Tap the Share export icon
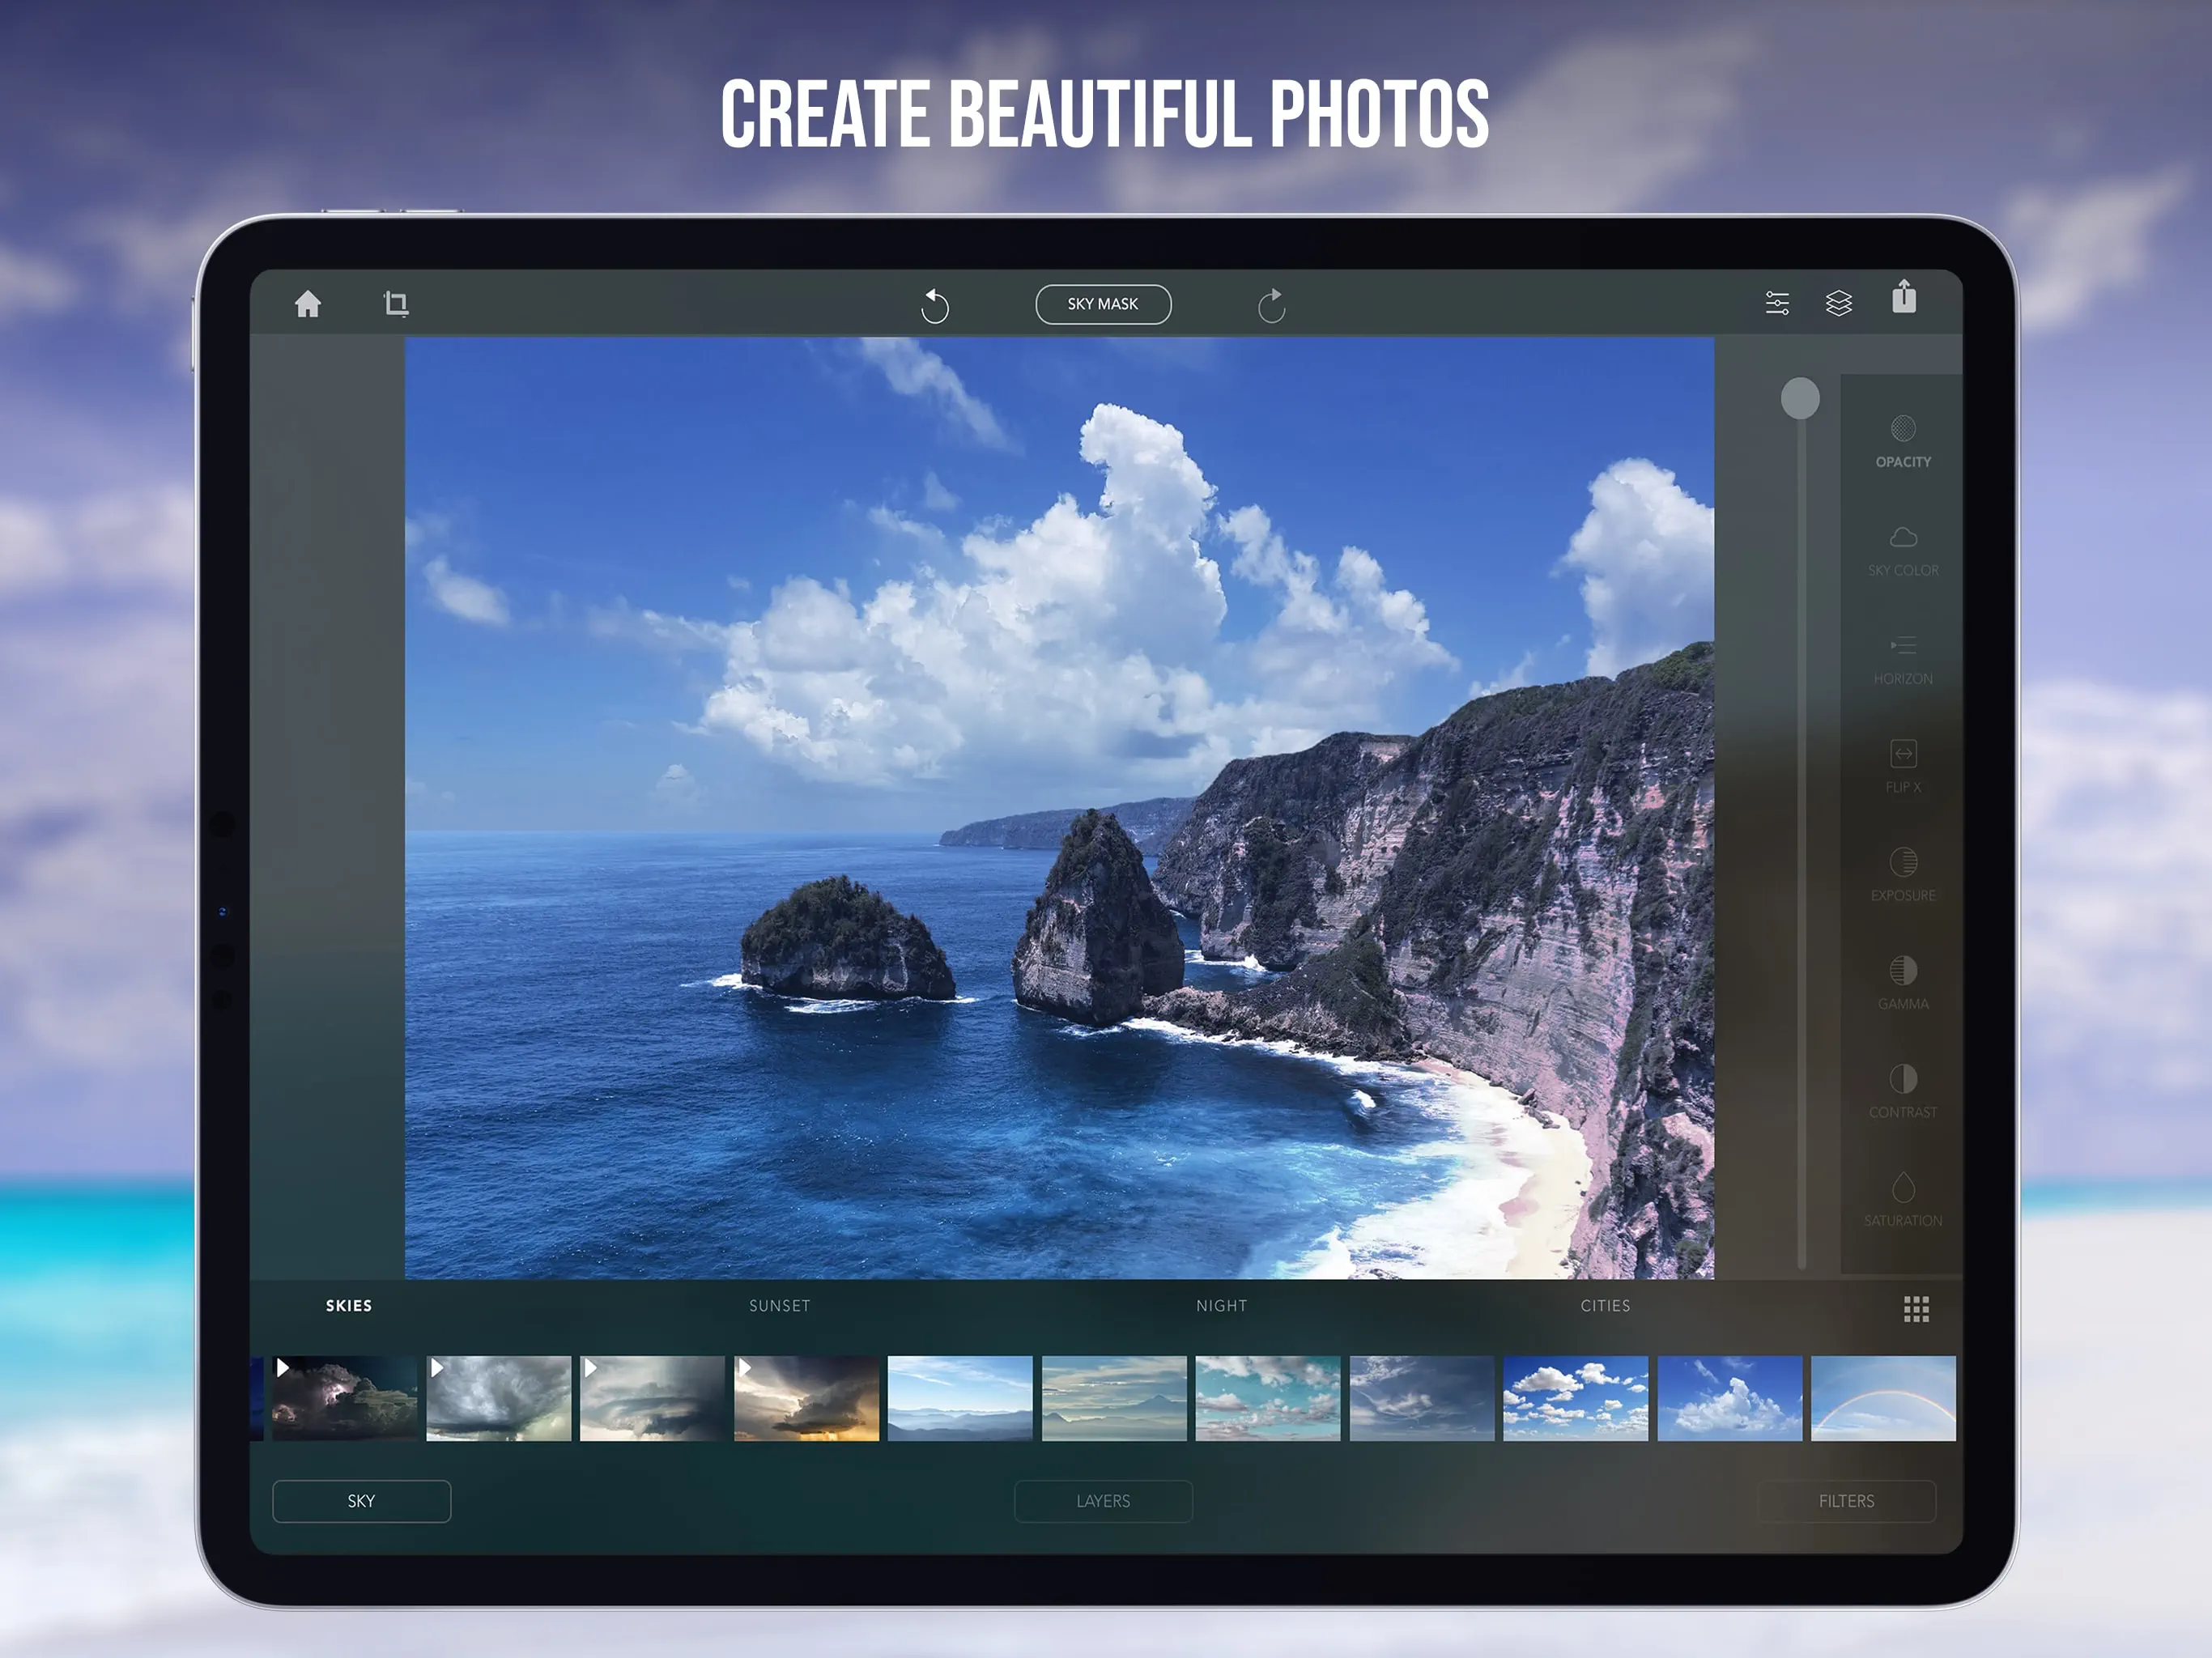The width and height of the screenshot is (2212, 1658). tap(1903, 298)
